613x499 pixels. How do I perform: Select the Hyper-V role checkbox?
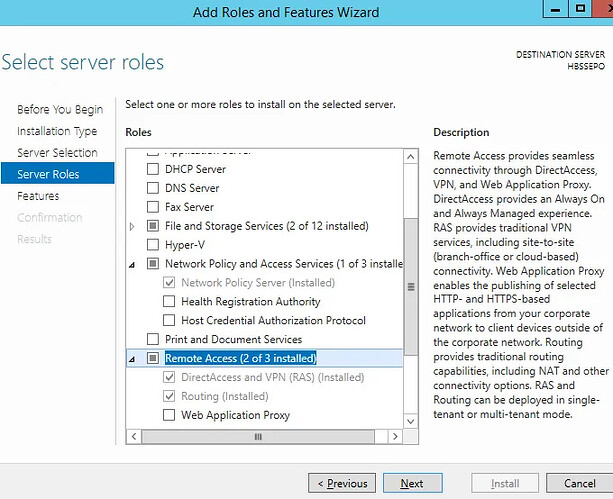pos(153,245)
